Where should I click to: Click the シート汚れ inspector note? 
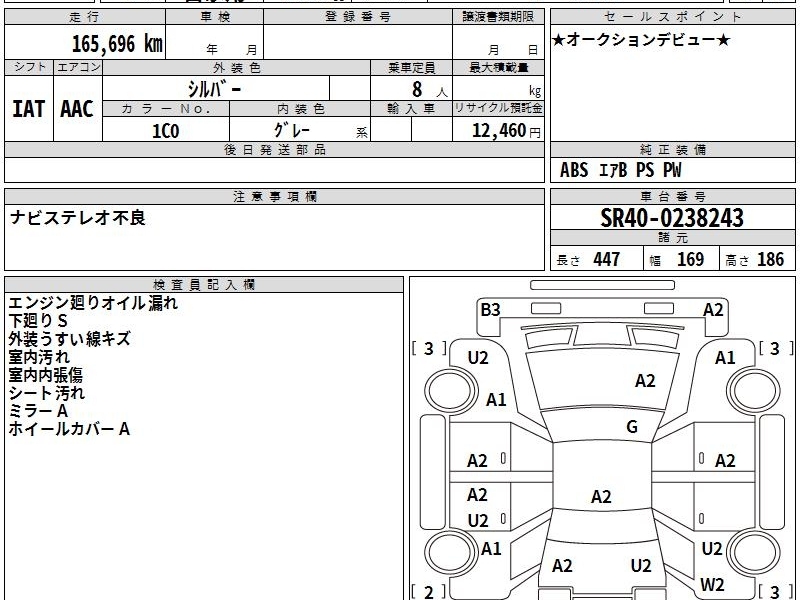(x=46, y=393)
